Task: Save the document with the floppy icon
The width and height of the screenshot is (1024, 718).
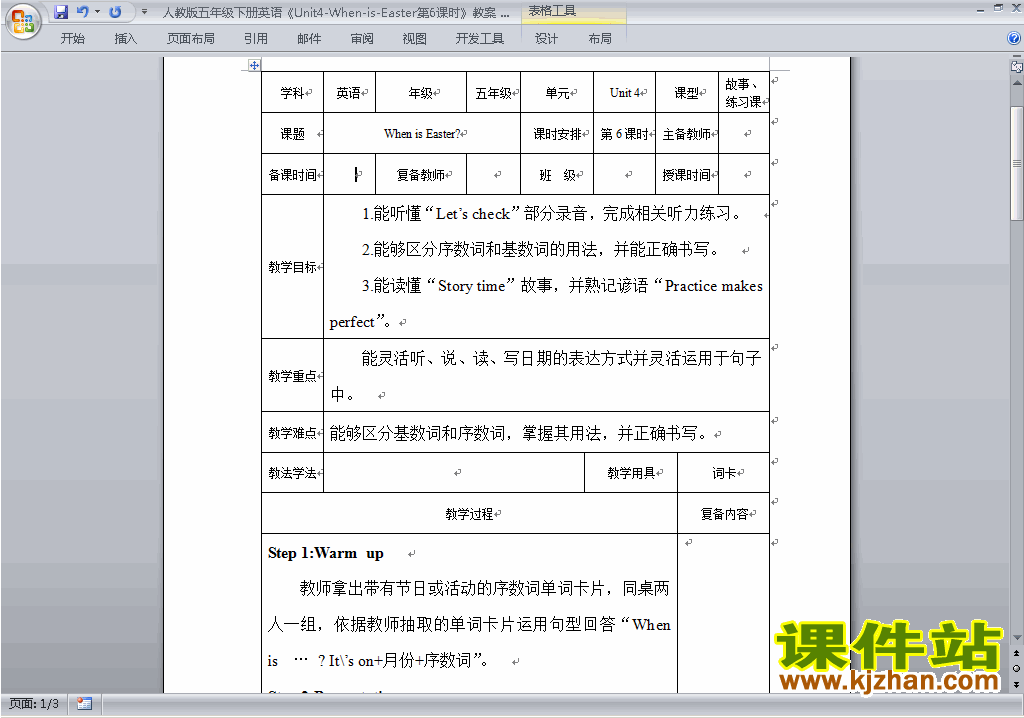Action: tap(61, 12)
